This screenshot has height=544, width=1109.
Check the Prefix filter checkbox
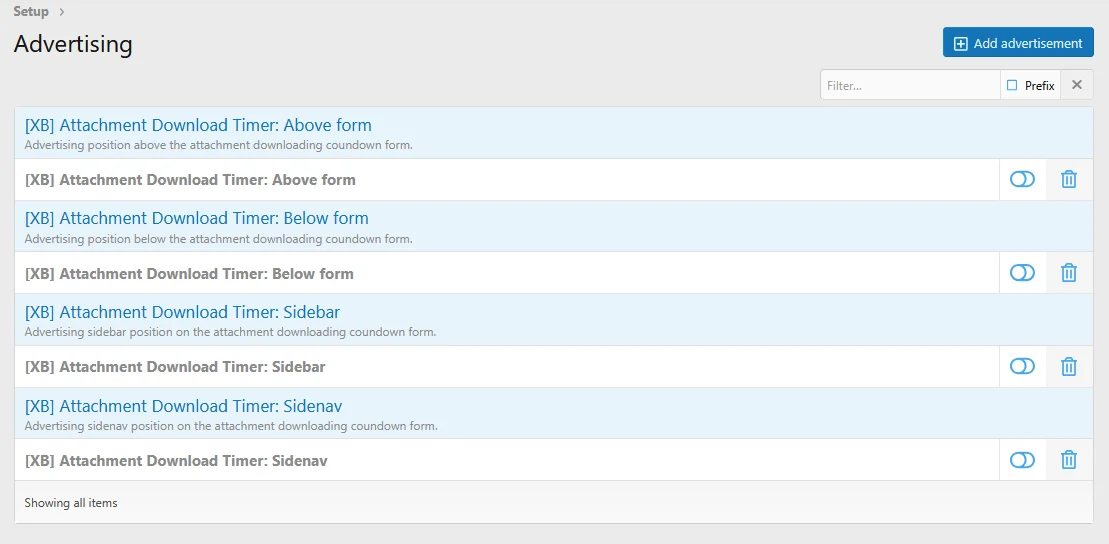(1012, 86)
